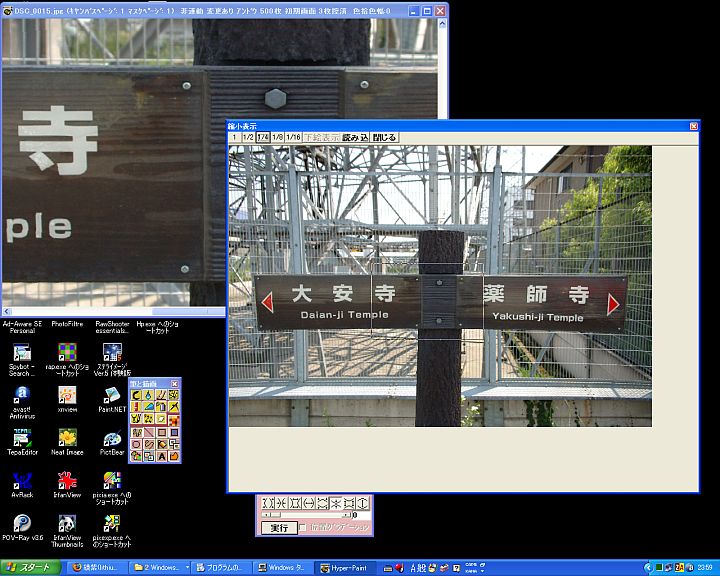The image size is (720, 576).
Task: Open avast! Antivirus desktop shortcut
Action: (x=21, y=396)
